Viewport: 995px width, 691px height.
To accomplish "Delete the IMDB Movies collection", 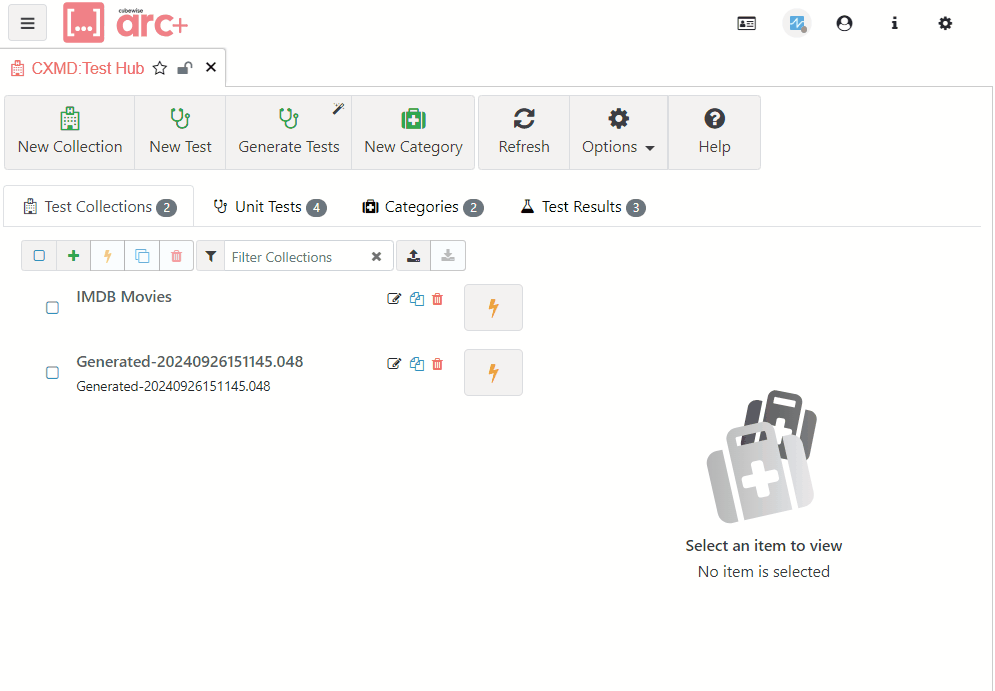I will pyautogui.click(x=437, y=299).
